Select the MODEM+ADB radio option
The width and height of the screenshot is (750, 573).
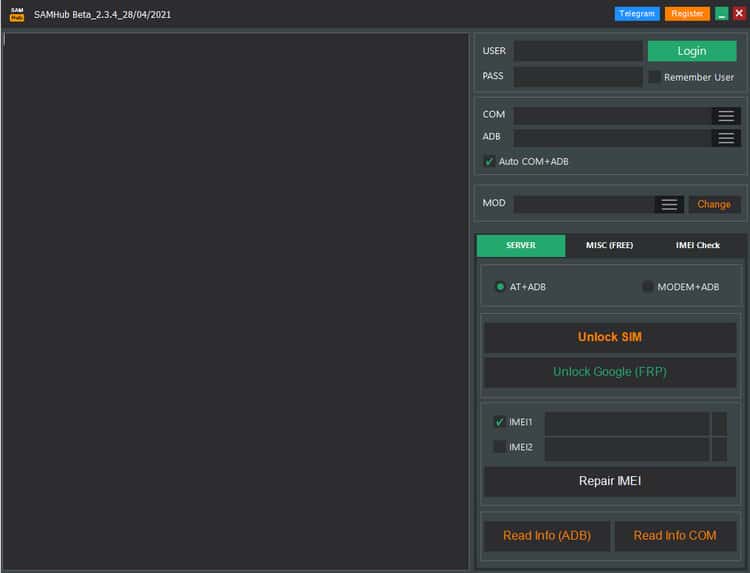pyautogui.click(x=648, y=286)
